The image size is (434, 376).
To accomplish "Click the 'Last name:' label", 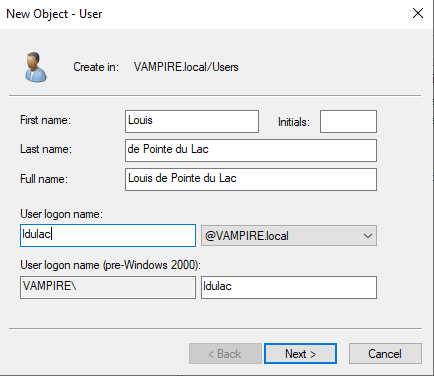I will pos(46,149).
